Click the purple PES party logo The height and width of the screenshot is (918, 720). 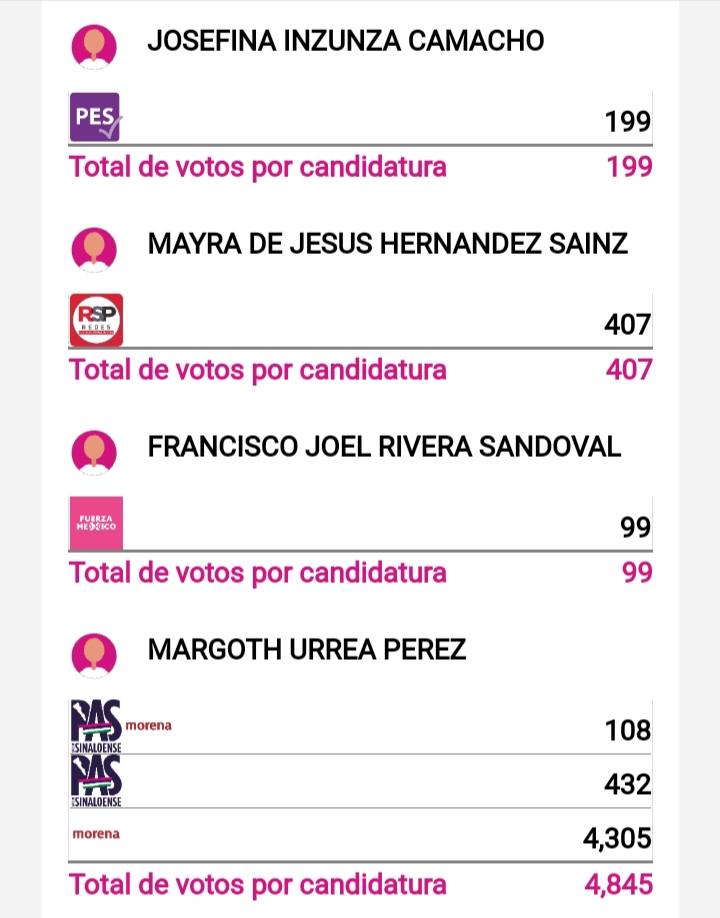[96, 117]
